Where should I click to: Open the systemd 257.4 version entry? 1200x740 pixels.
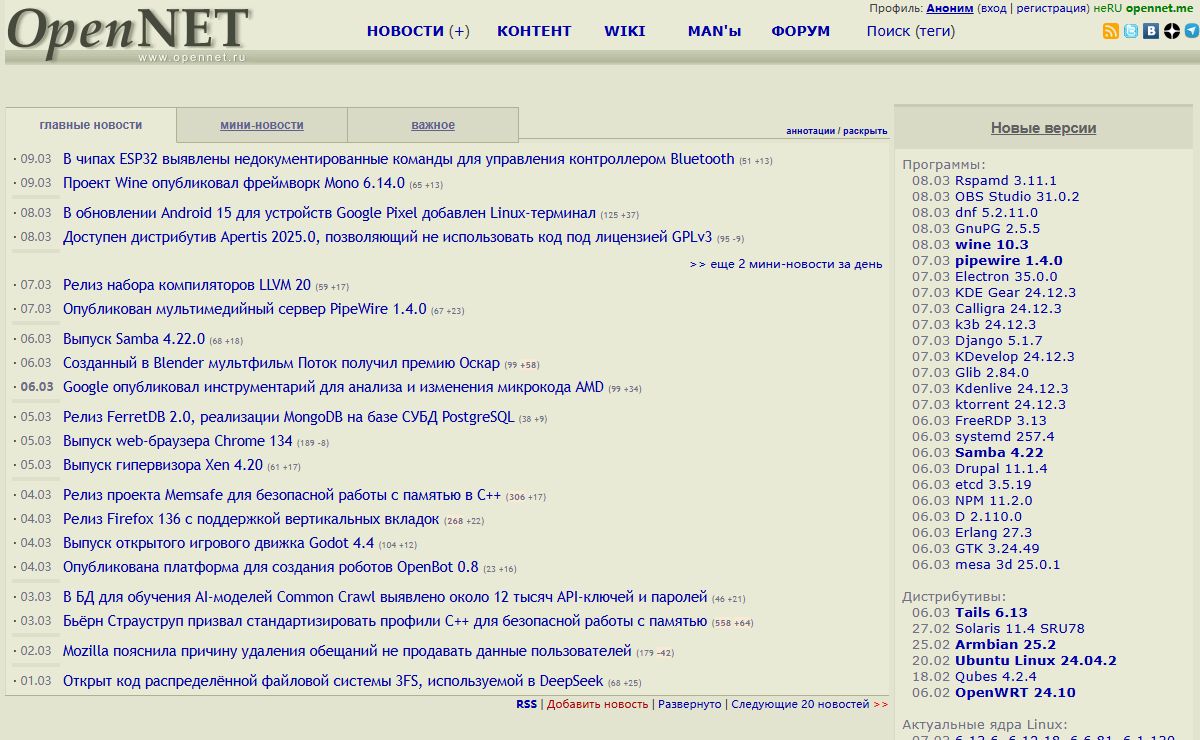[x=1004, y=437]
